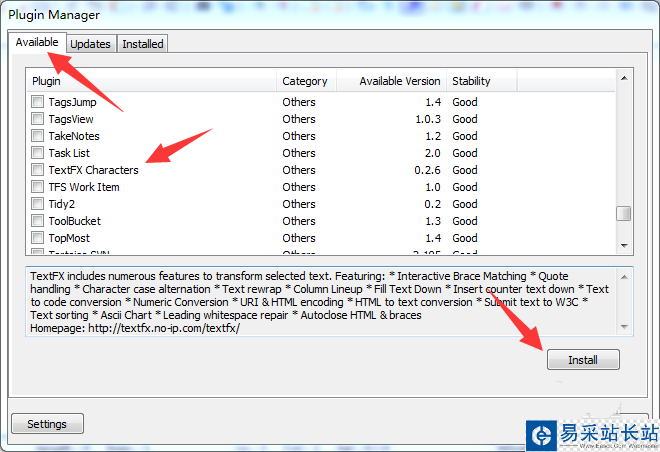Select the TFS Work Item plugin name
Viewport: 660px width, 452px height.
[x=84, y=187]
